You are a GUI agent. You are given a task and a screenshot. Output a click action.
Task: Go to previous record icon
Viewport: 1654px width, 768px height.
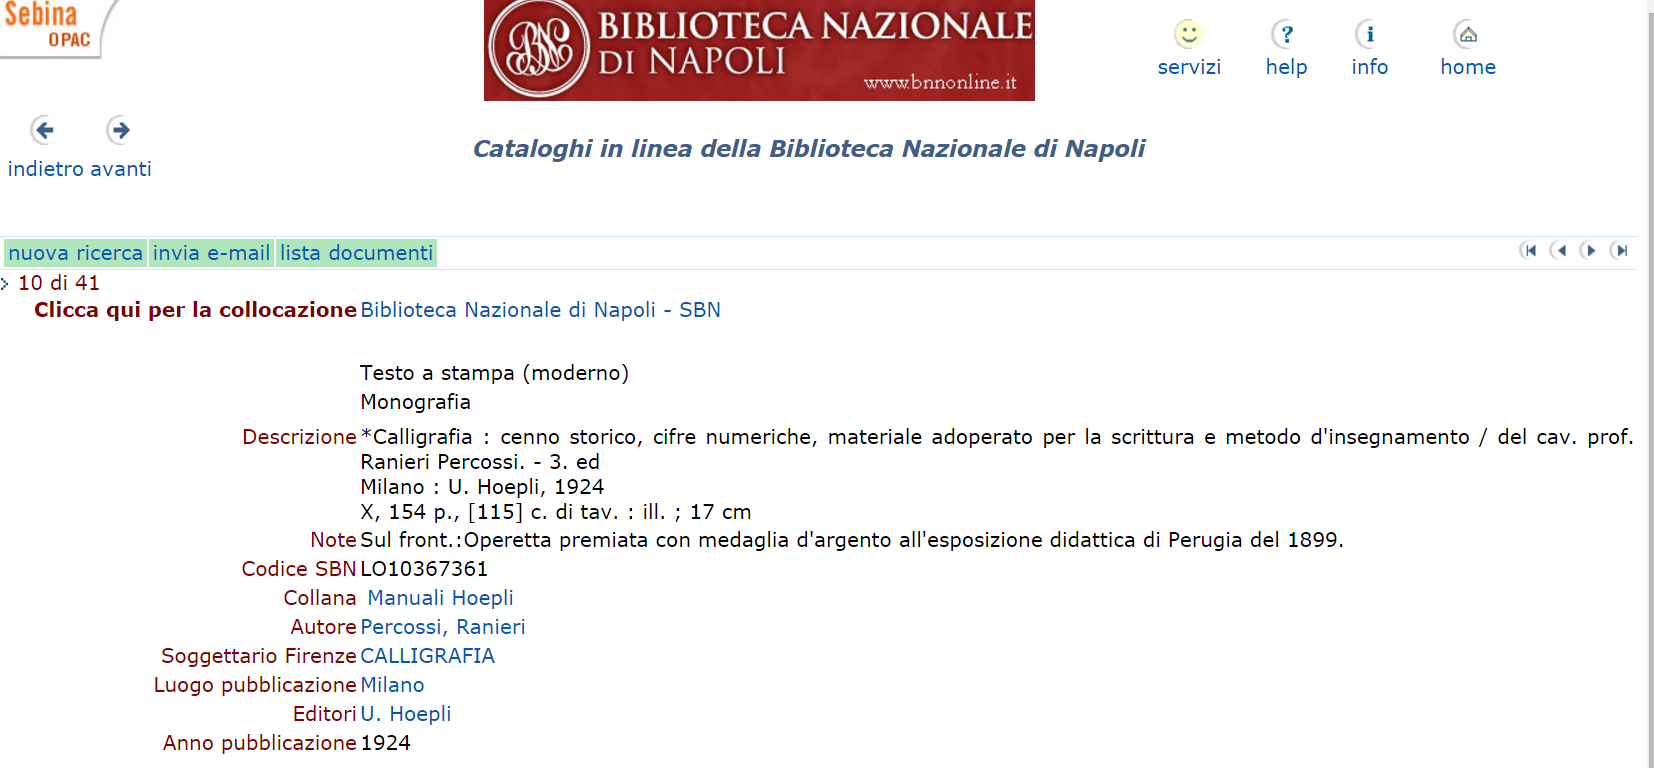click(x=1559, y=250)
